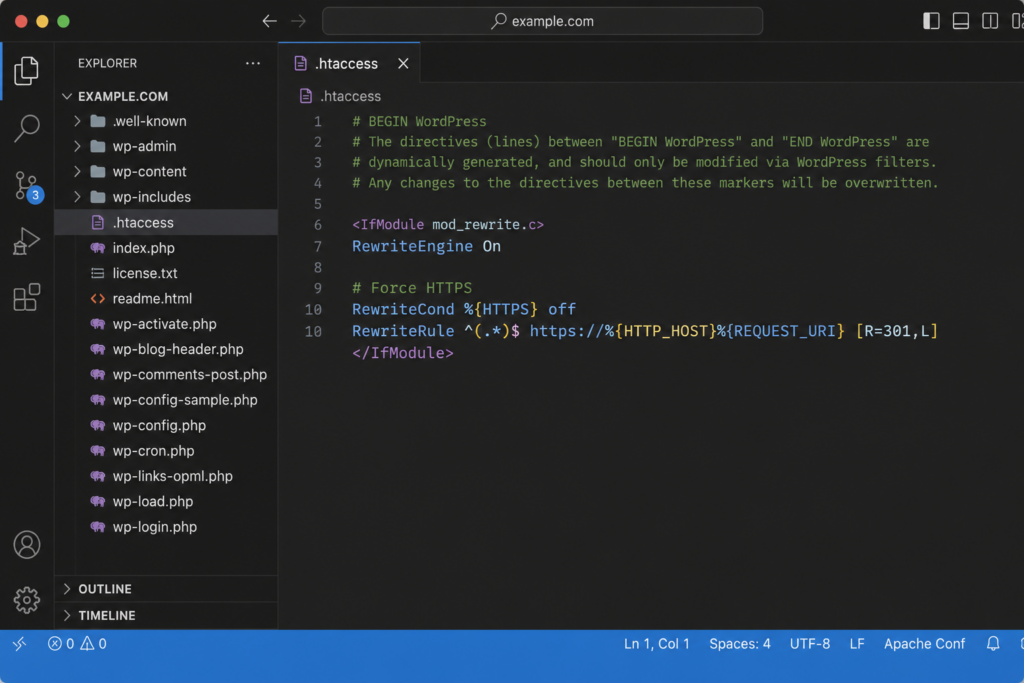Click the Explorer more actions ellipsis
Viewport: 1024px width, 683px height.
pyautogui.click(x=253, y=63)
